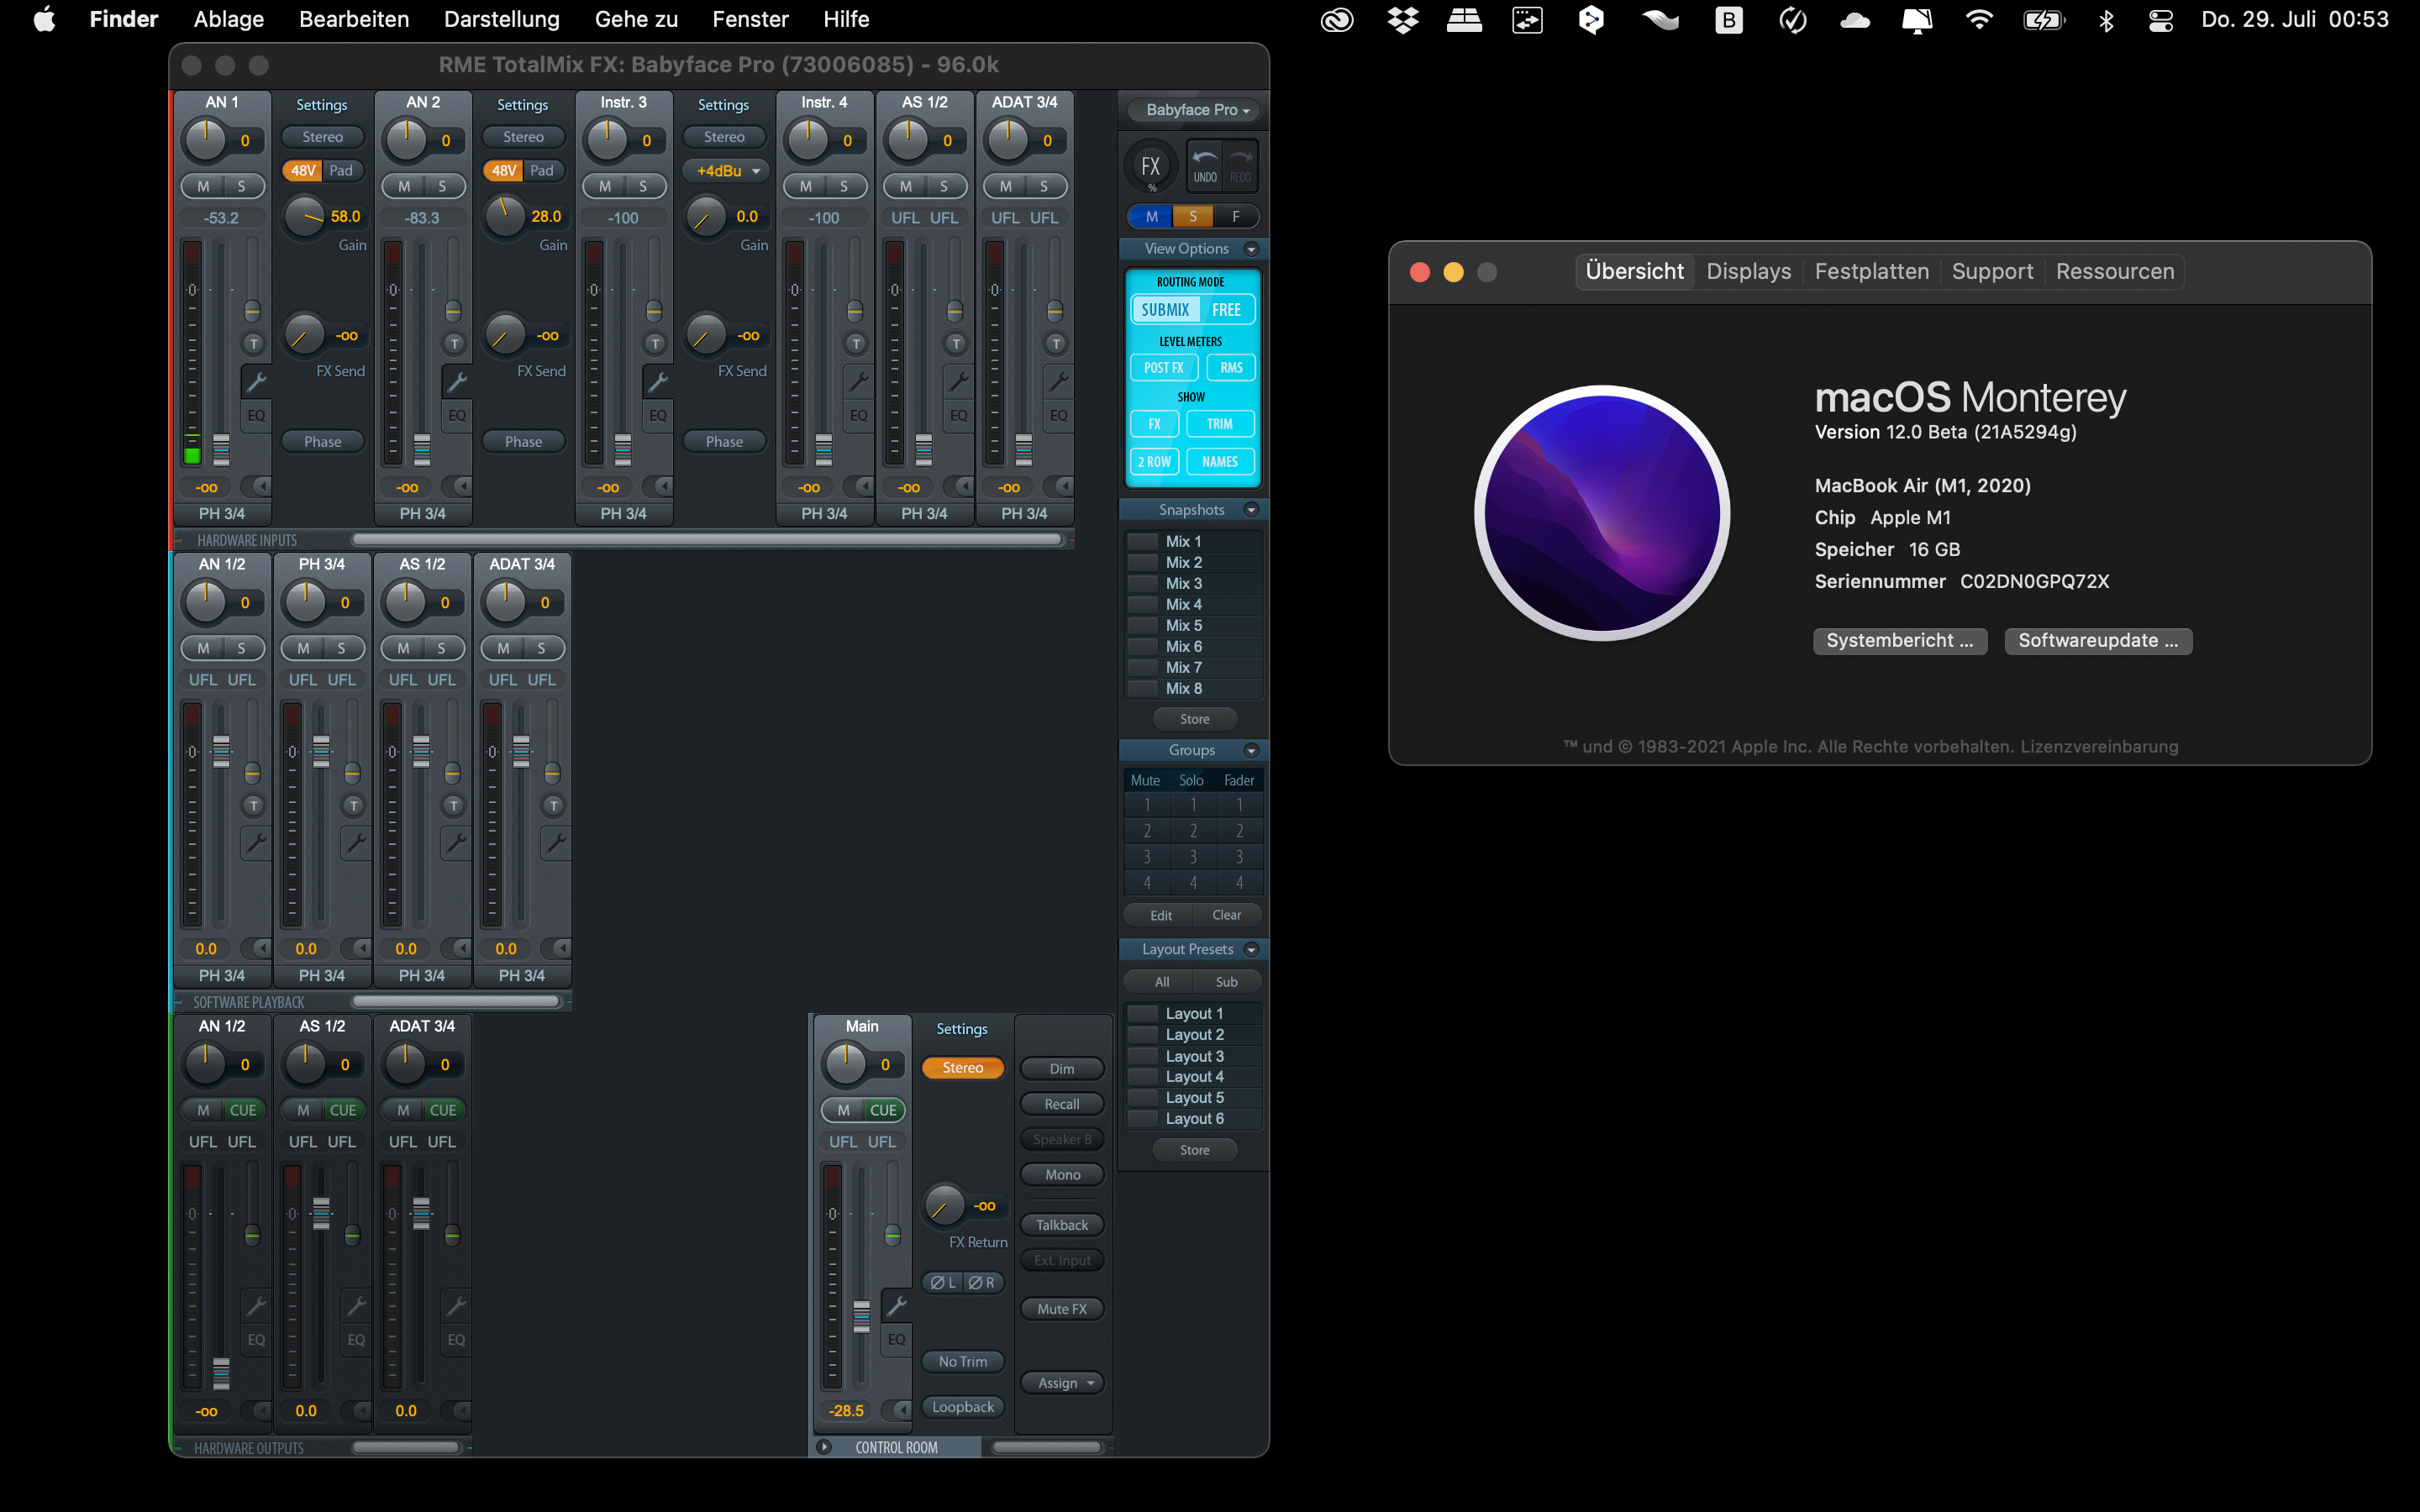
Task: Collapse the Snapshots section
Action: click(1251, 510)
